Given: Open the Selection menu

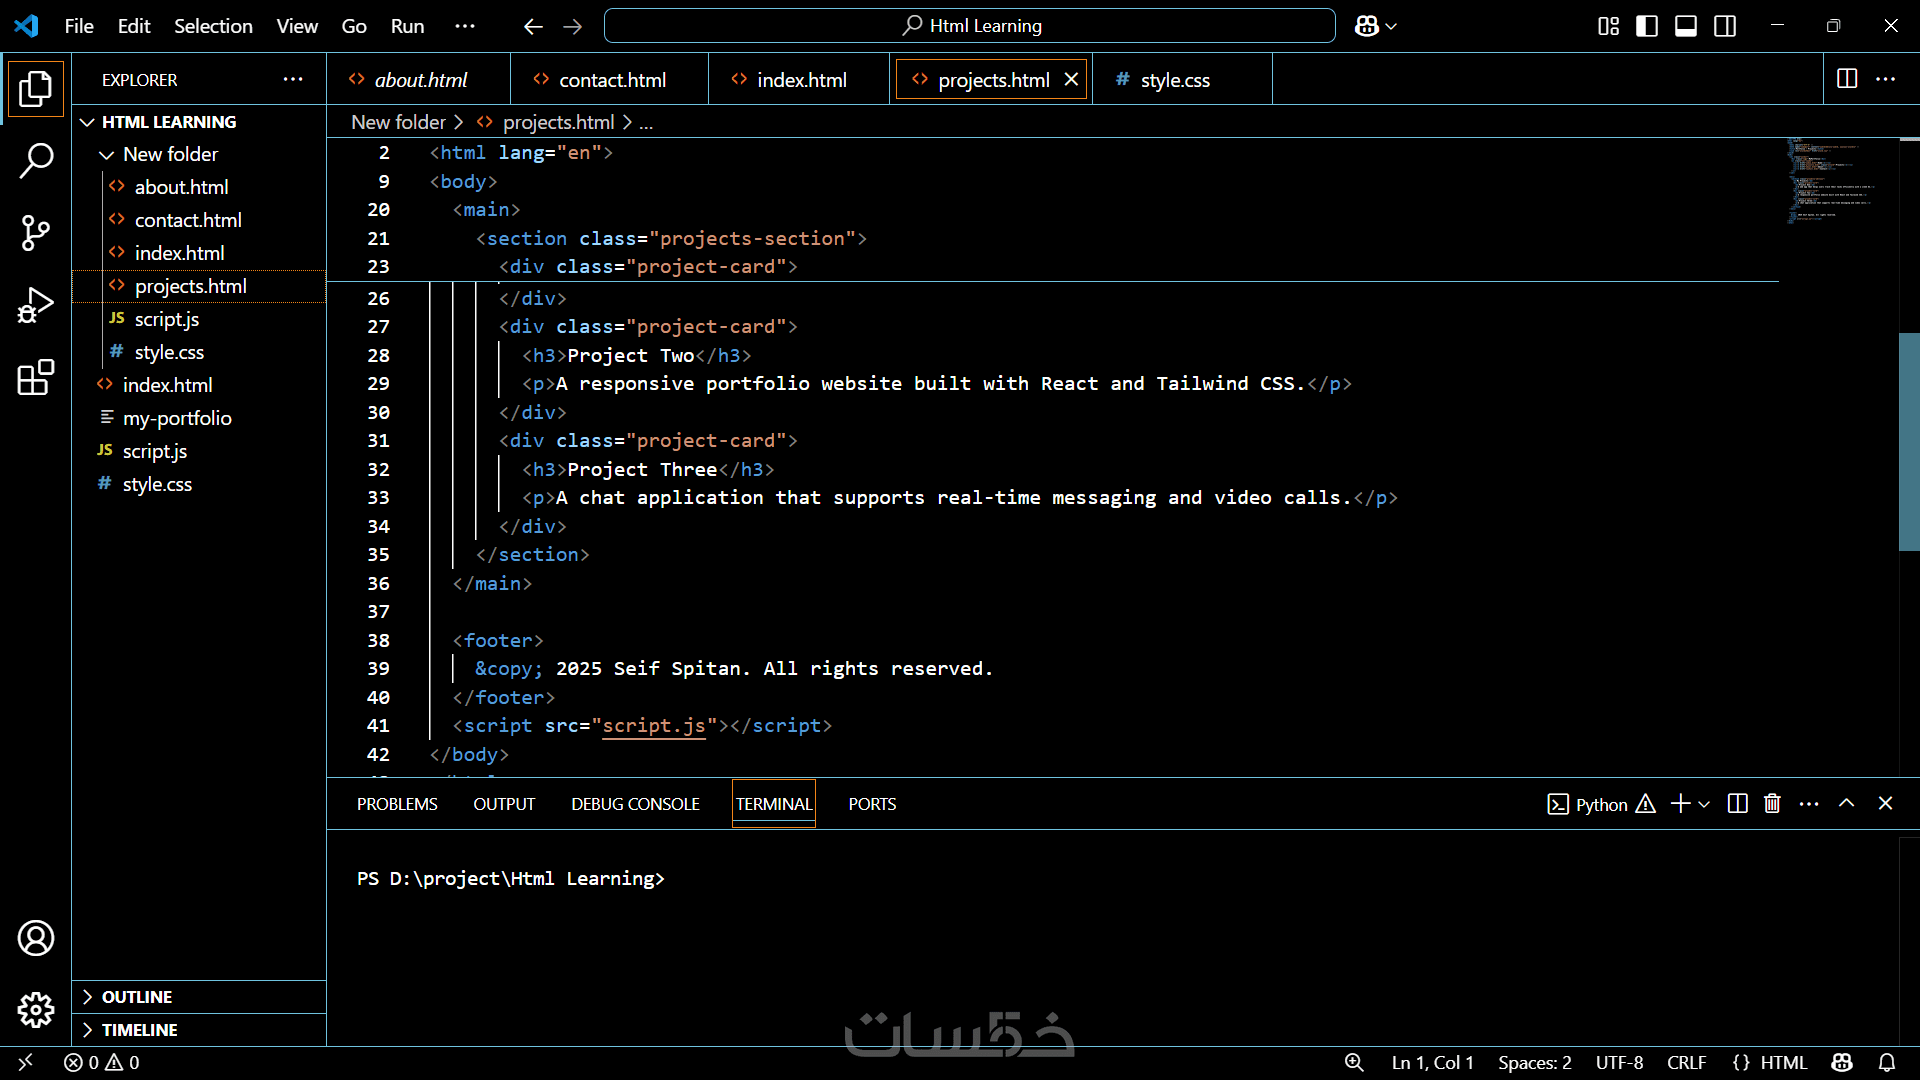Looking at the screenshot, I should pyautogui.click(x=213, y=26).
